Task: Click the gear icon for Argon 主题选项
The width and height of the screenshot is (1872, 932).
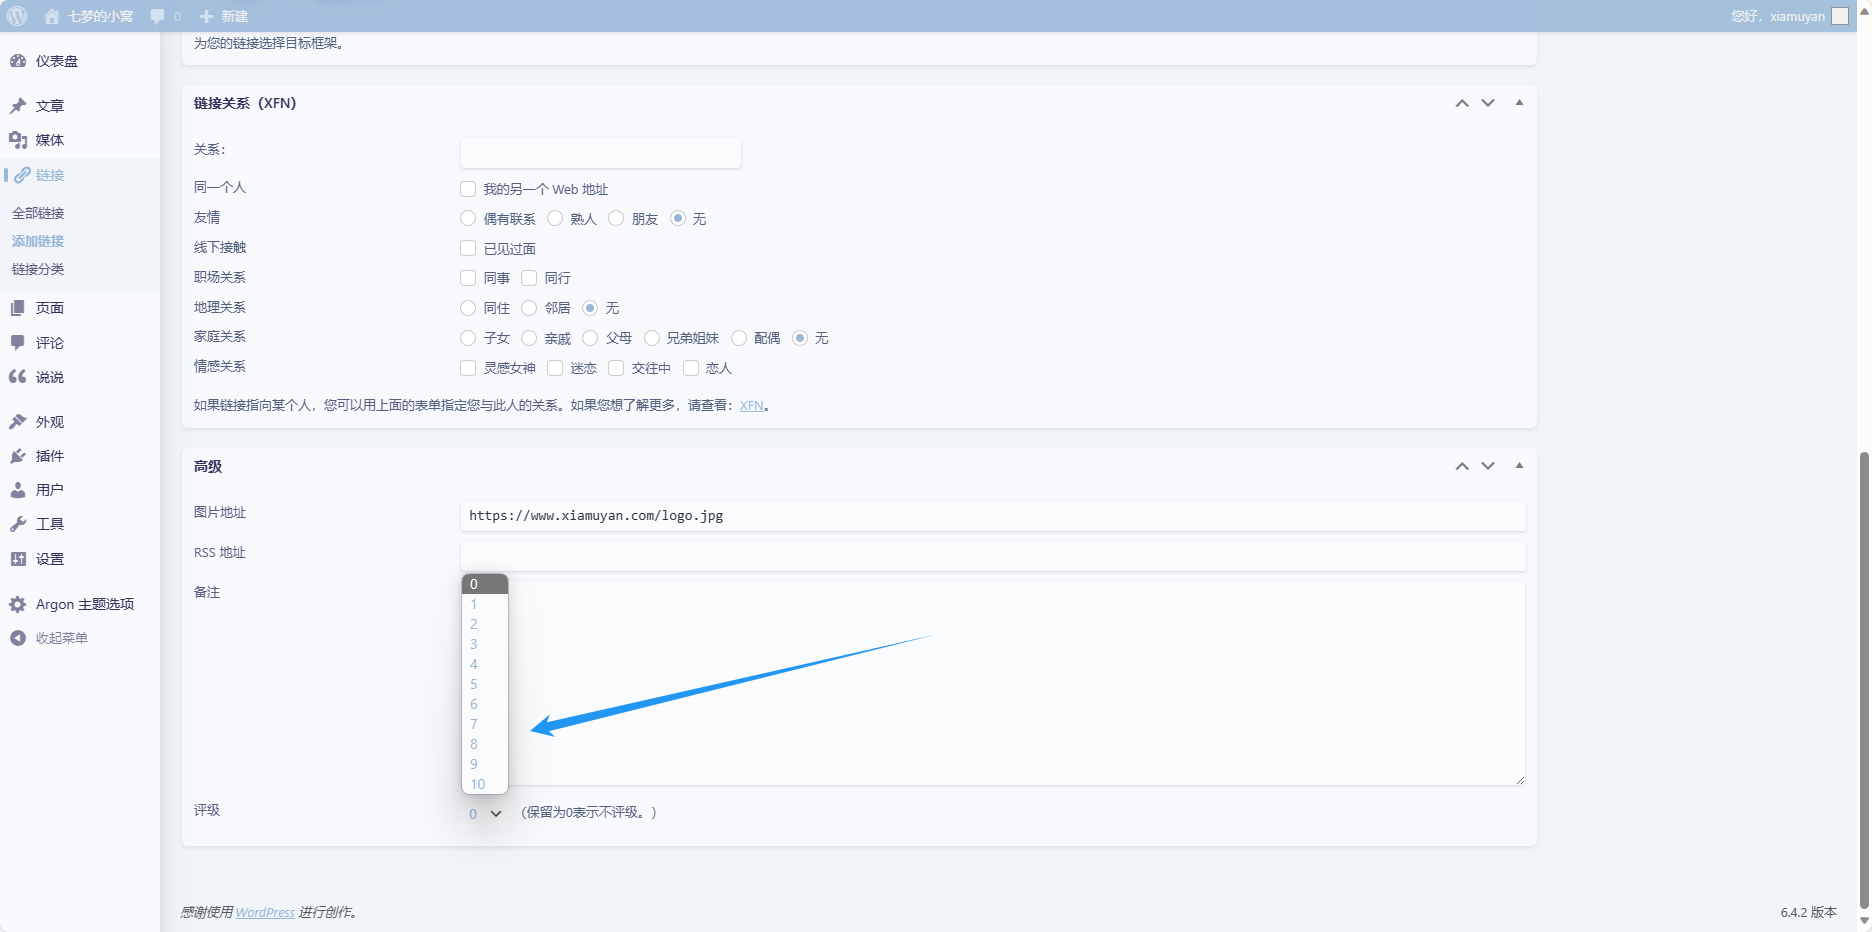Action: 18,604
